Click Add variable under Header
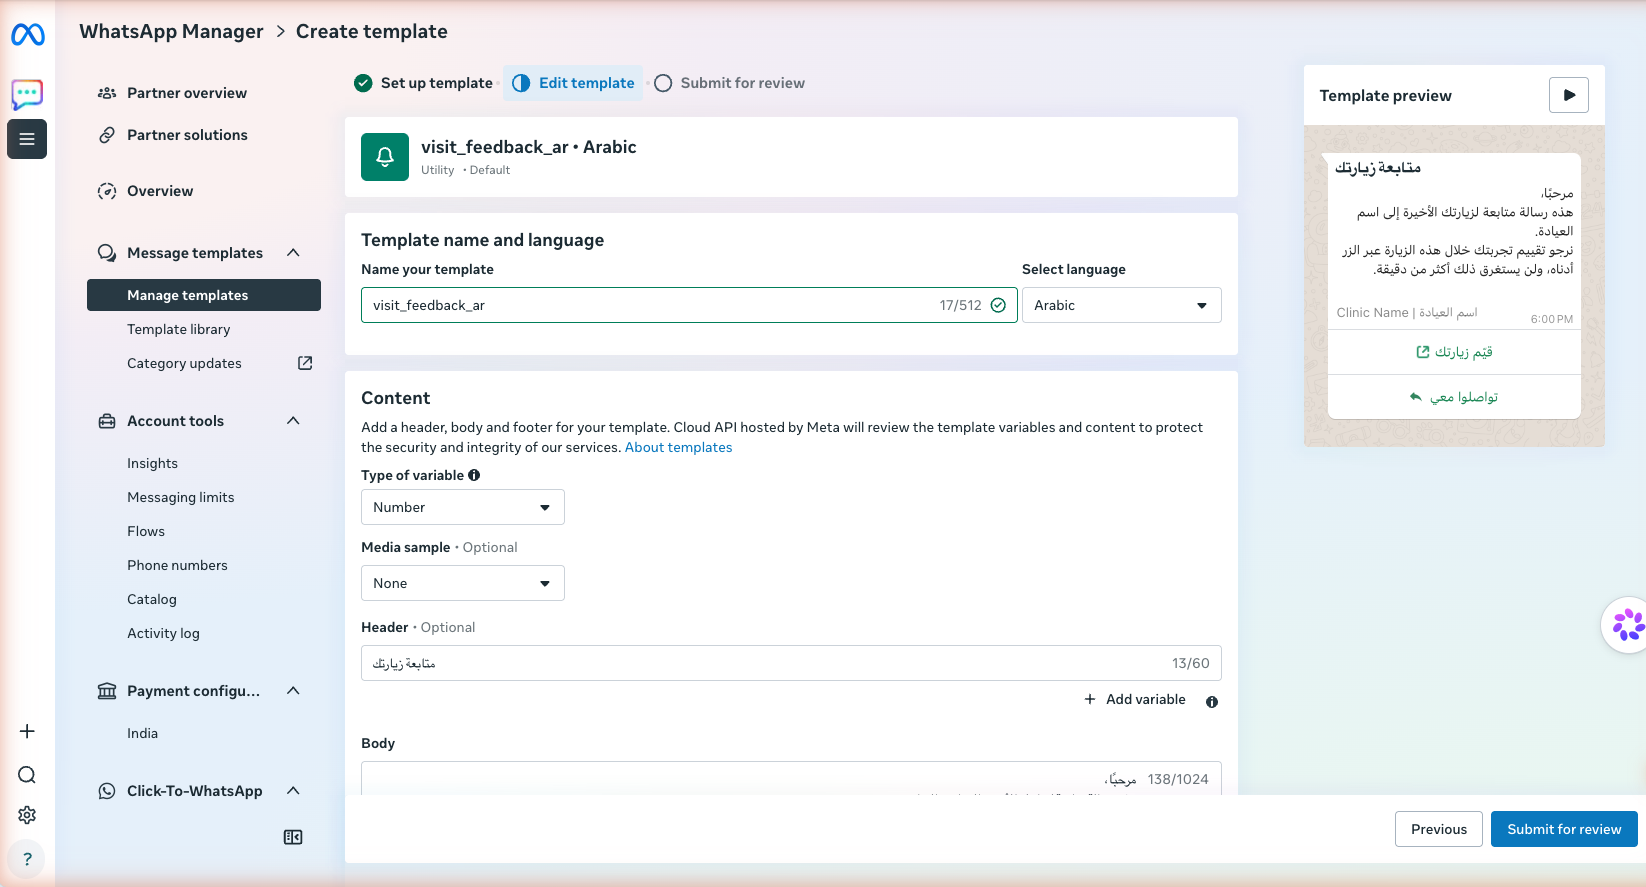The width and height of the screenshot is (1646, 887). [1135, 699]
